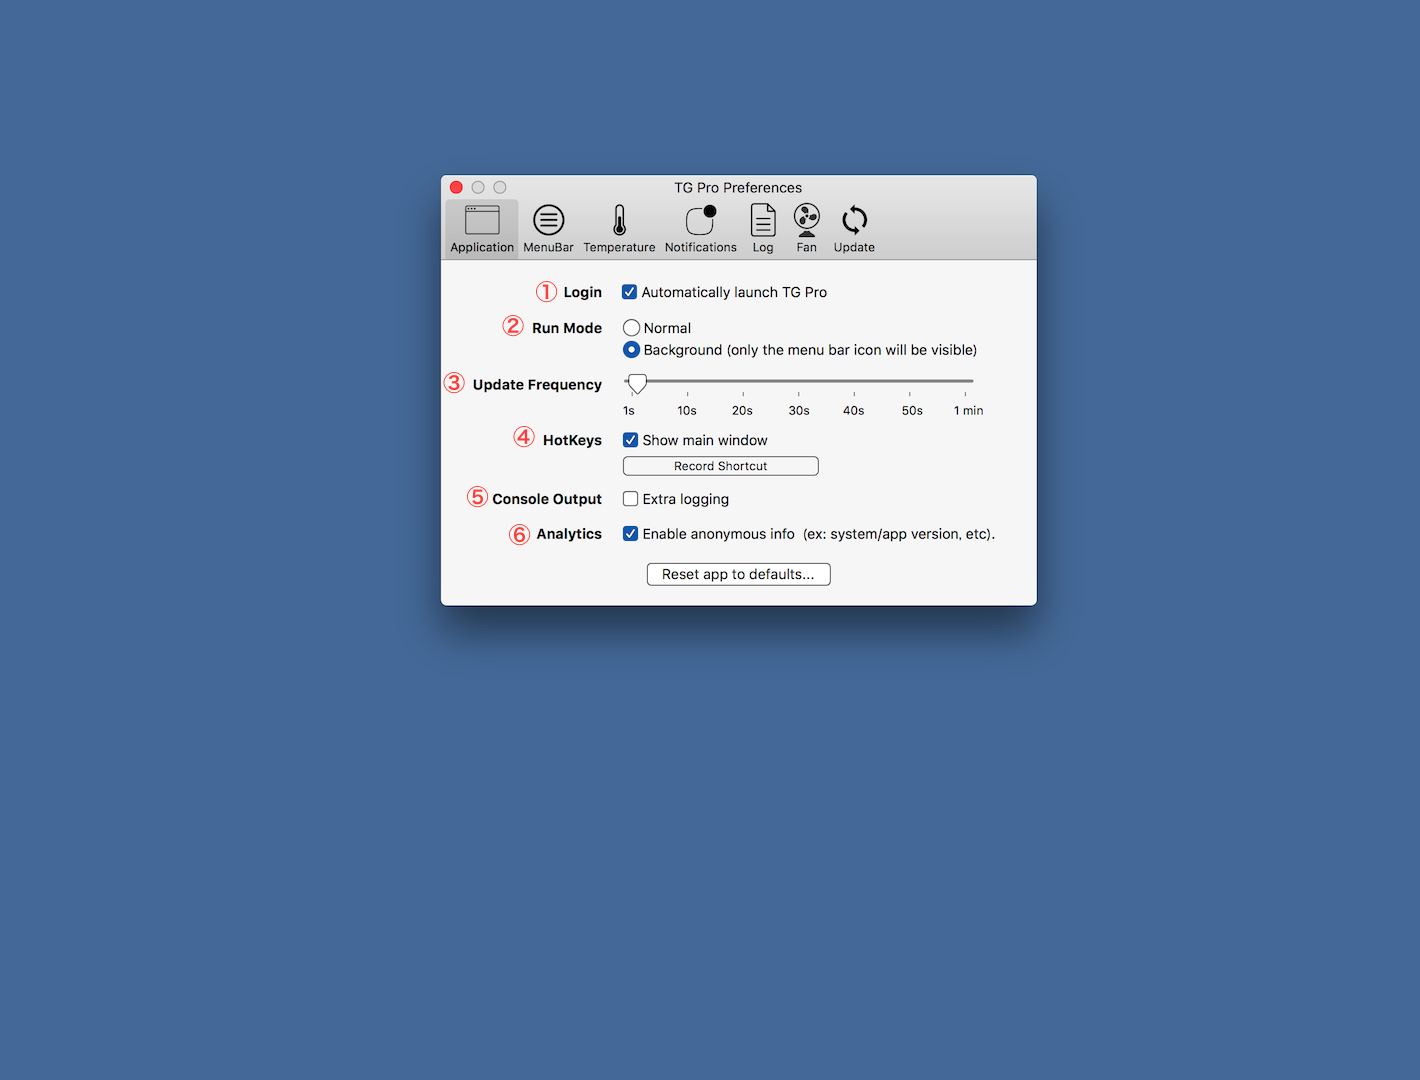Set update frequency slider to 30s mark
The width and height of the screenshot is (1420, 1080).
point(799,381)
